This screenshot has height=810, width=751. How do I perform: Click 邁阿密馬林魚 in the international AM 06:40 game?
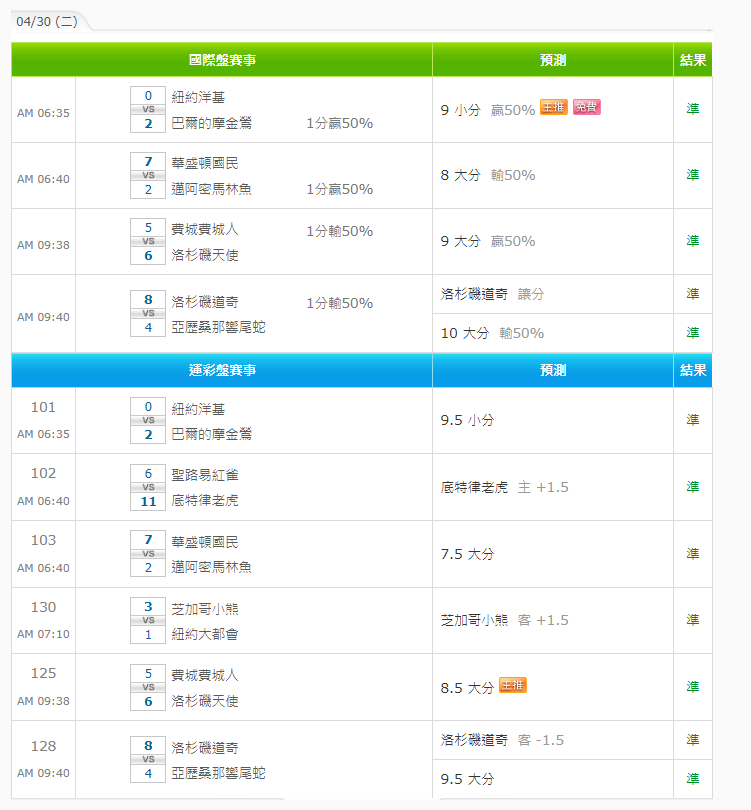tap(212, 189)
